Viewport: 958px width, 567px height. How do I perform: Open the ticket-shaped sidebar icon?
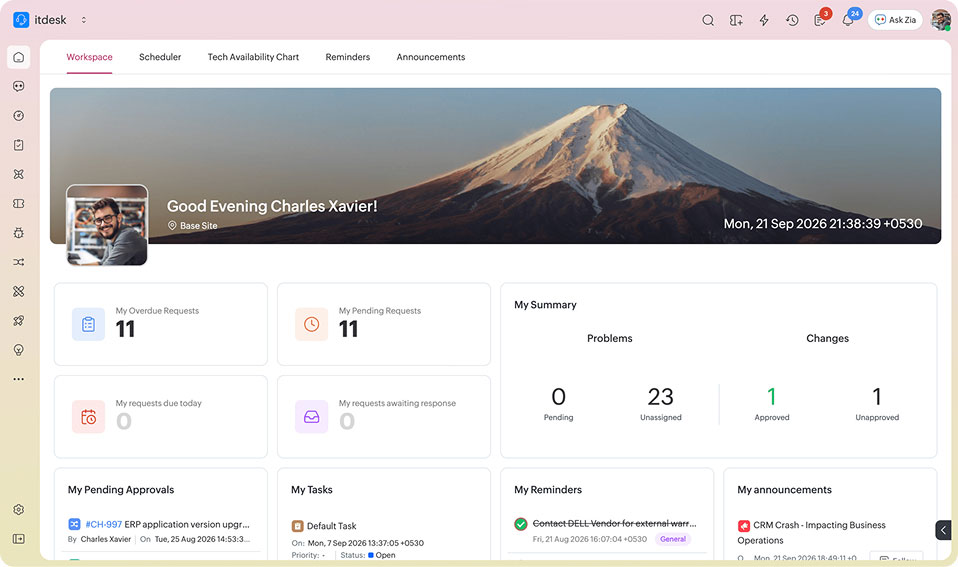pyautogui.click(x=19, y=203)
